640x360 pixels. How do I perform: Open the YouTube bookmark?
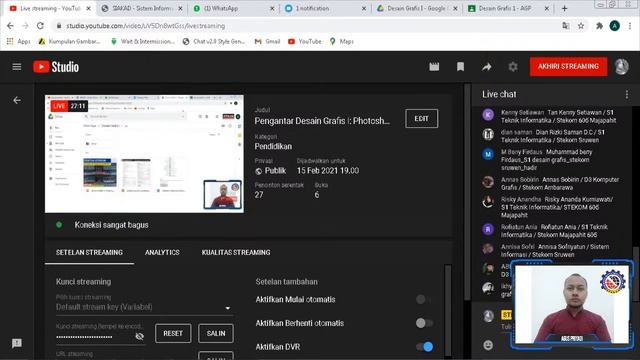pos(304,41)
